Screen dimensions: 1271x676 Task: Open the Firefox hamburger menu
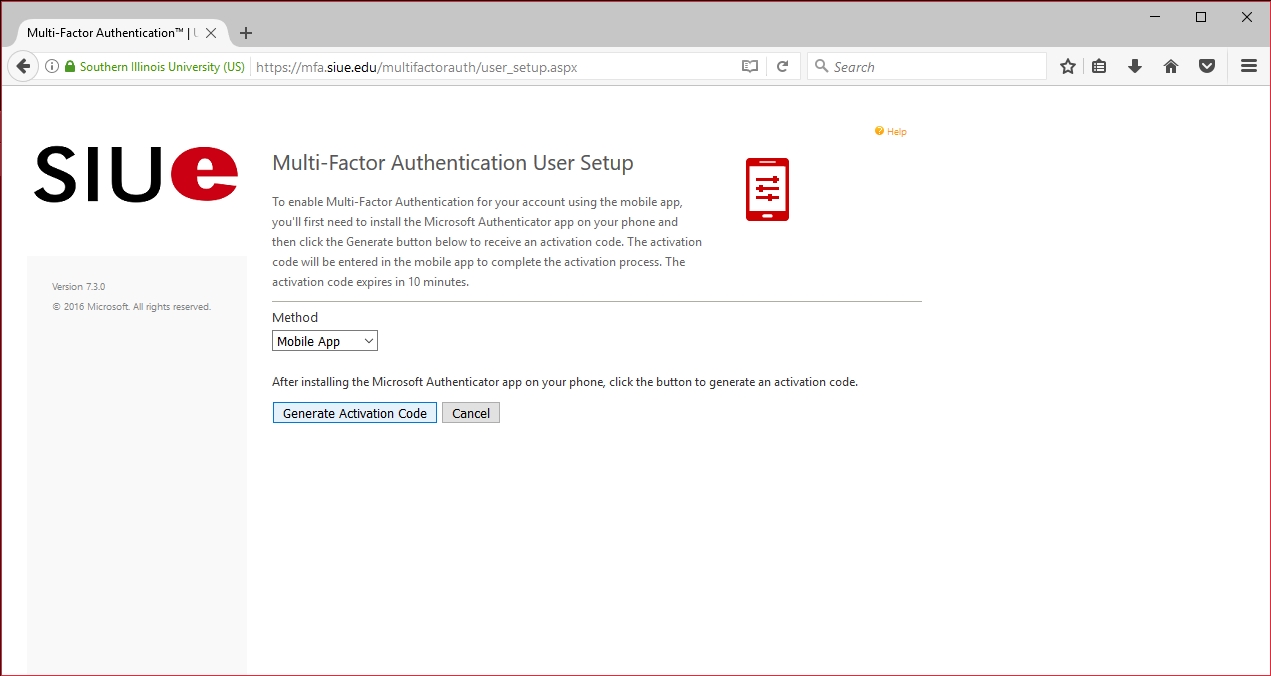pos(1248,67)
